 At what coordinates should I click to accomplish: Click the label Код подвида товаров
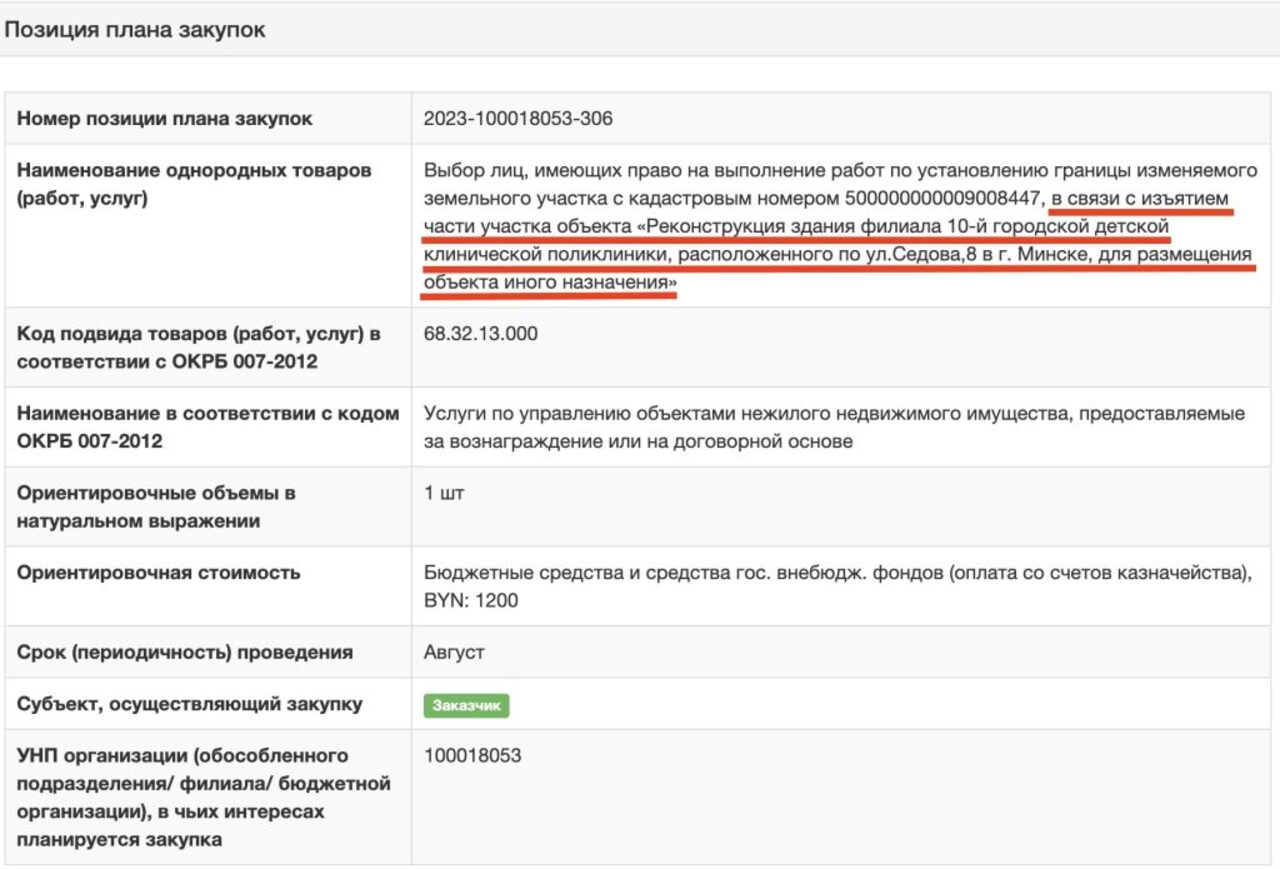pyautogui.click(x=199, y=347)
